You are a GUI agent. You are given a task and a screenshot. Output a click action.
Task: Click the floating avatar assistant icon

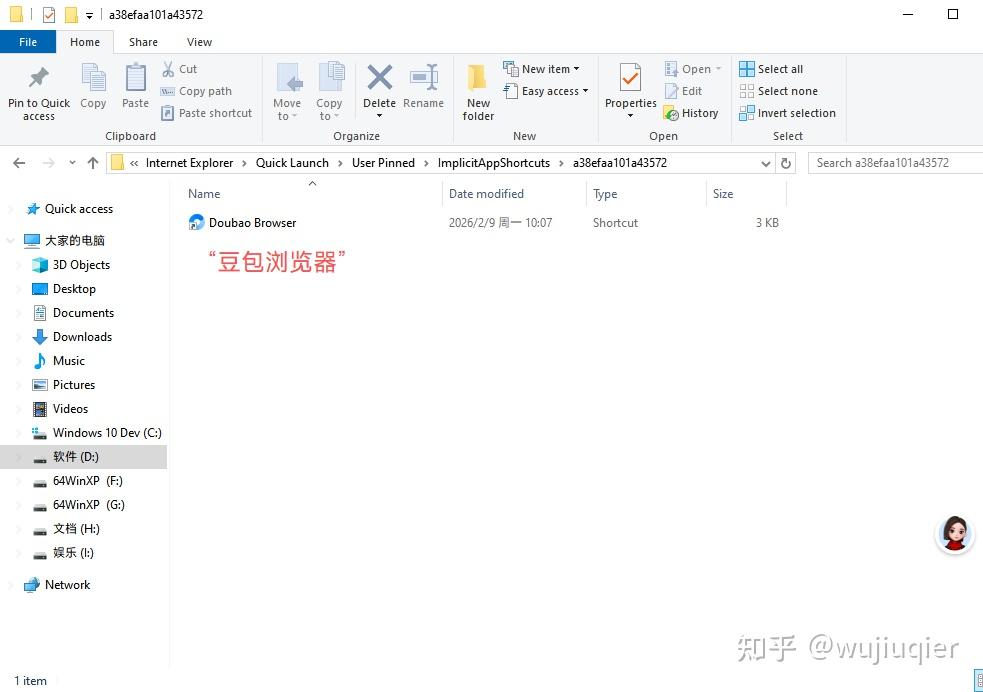954,535
